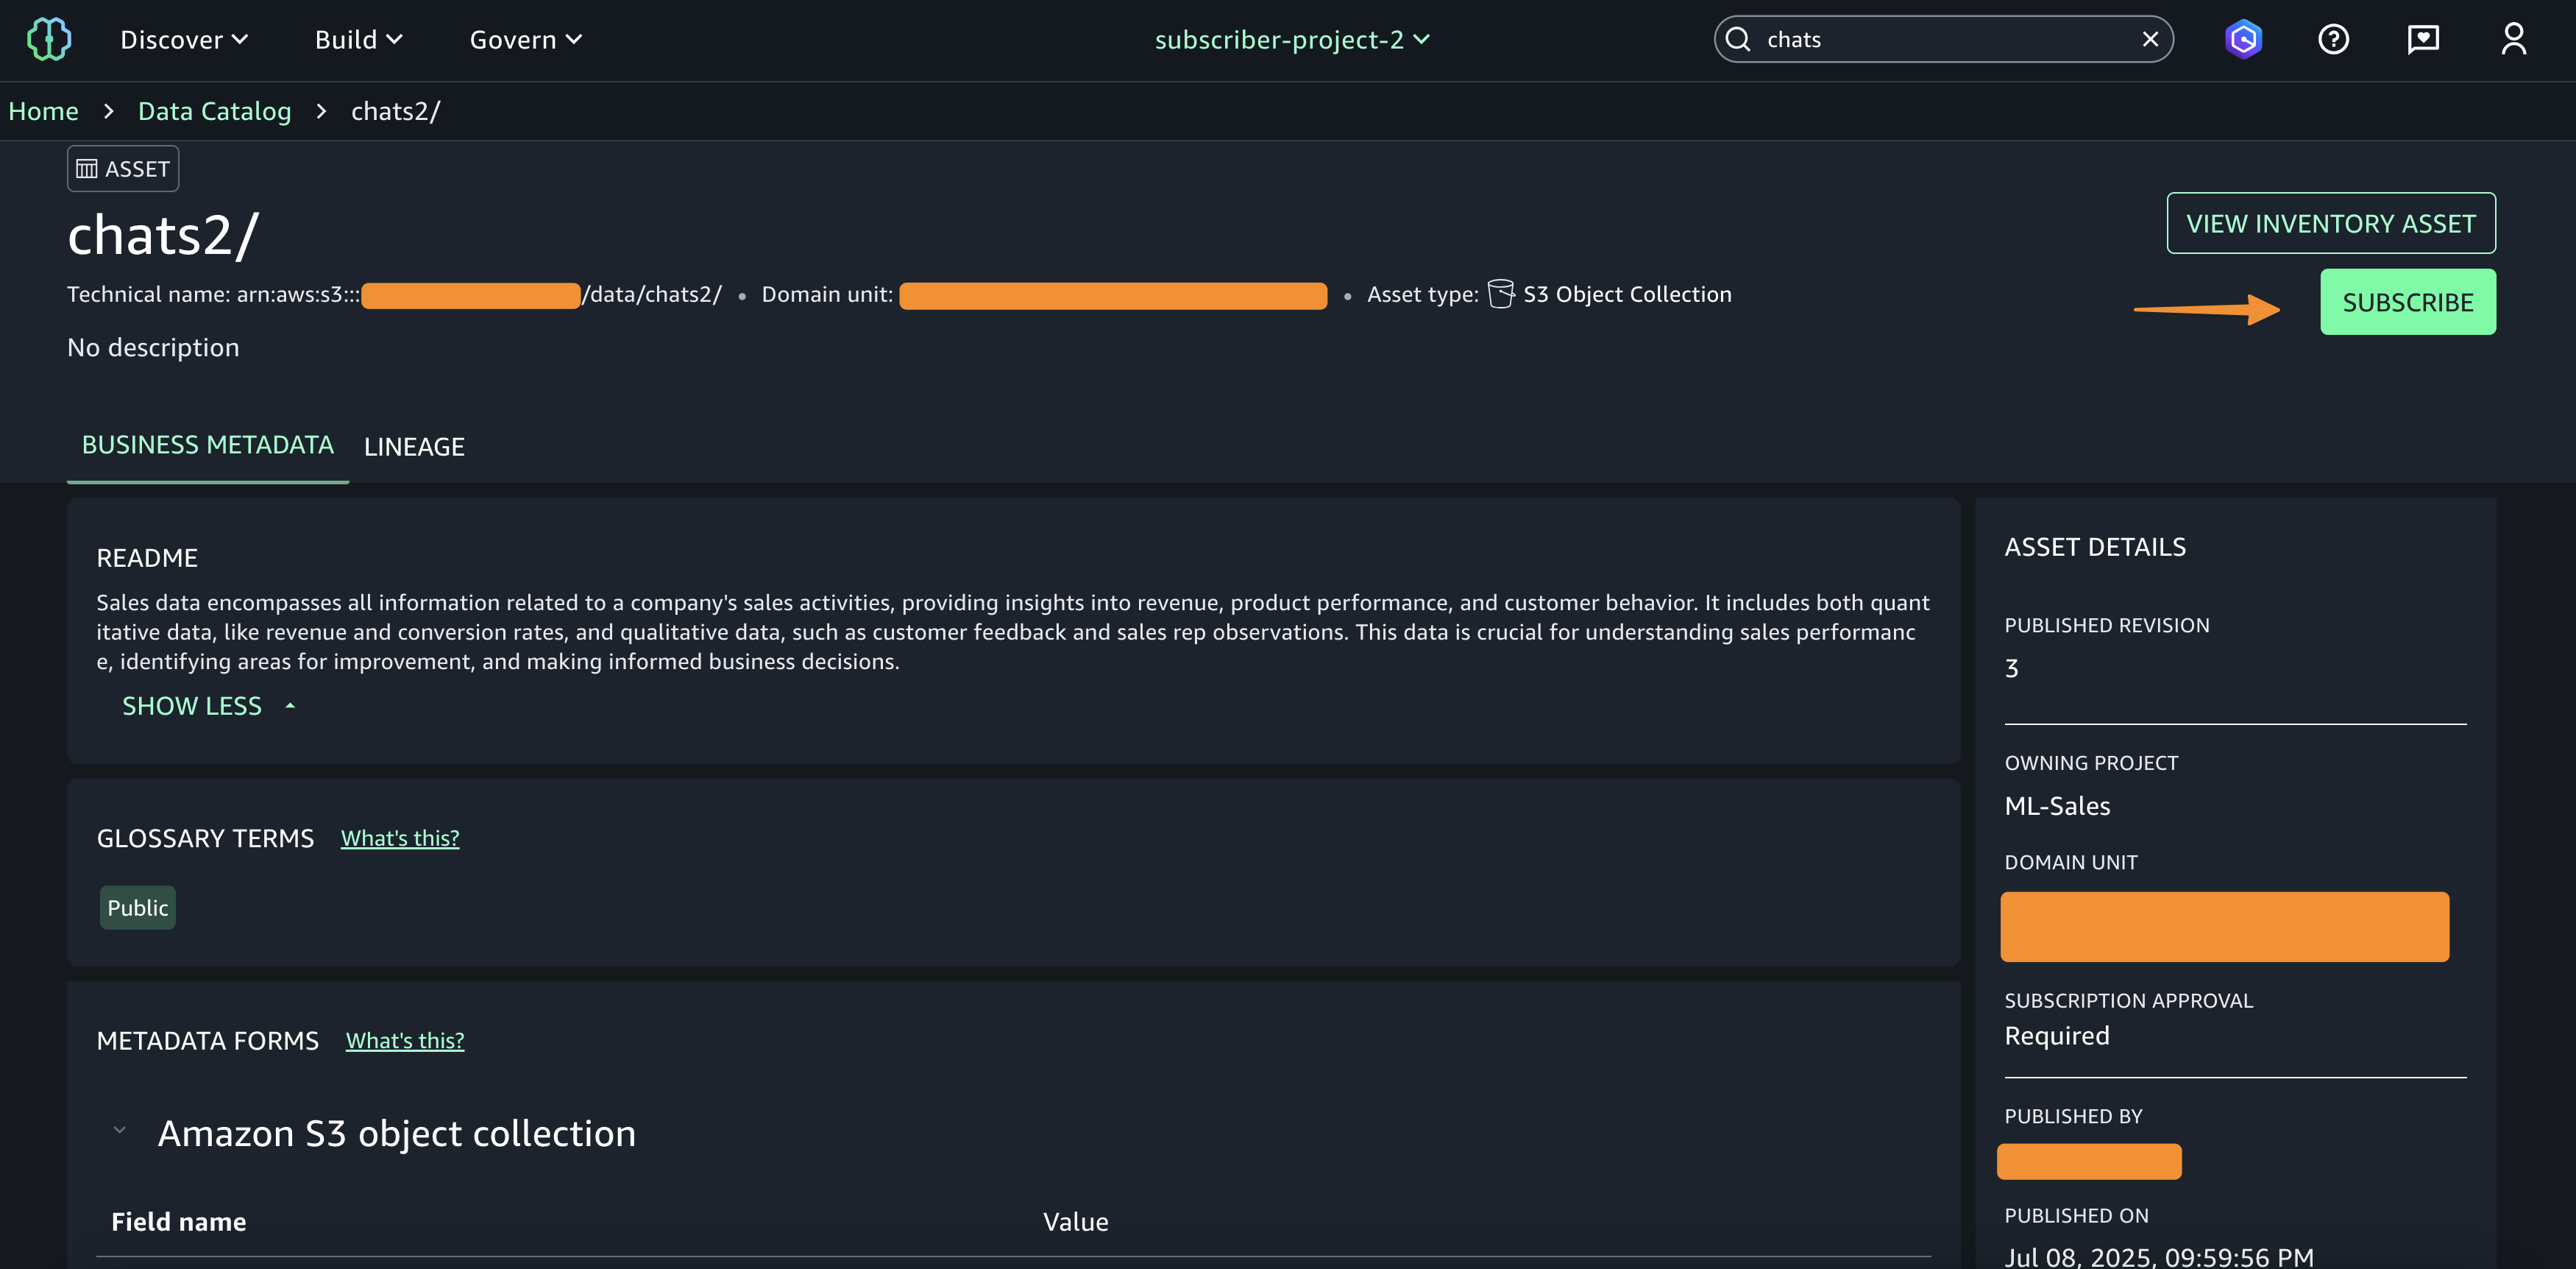Click the Data Catalog breadcrumb link

[x=214, y=111]
